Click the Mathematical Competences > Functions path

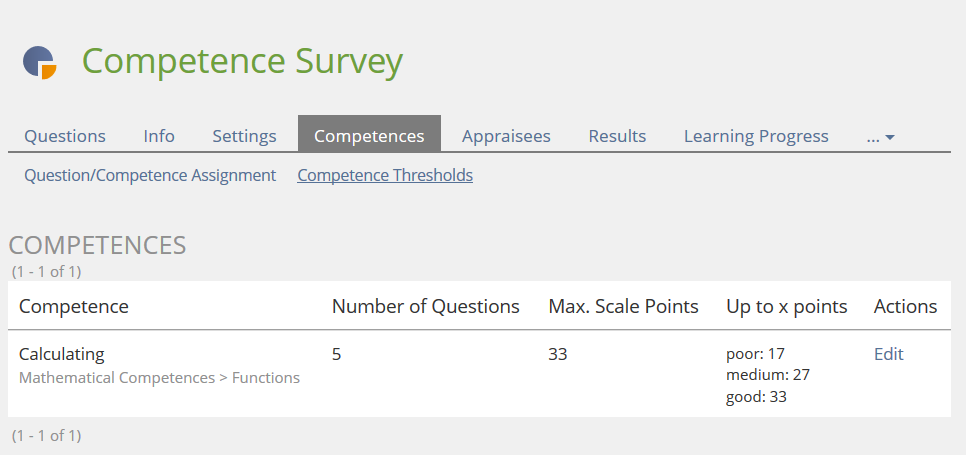(x=159, y=378)
